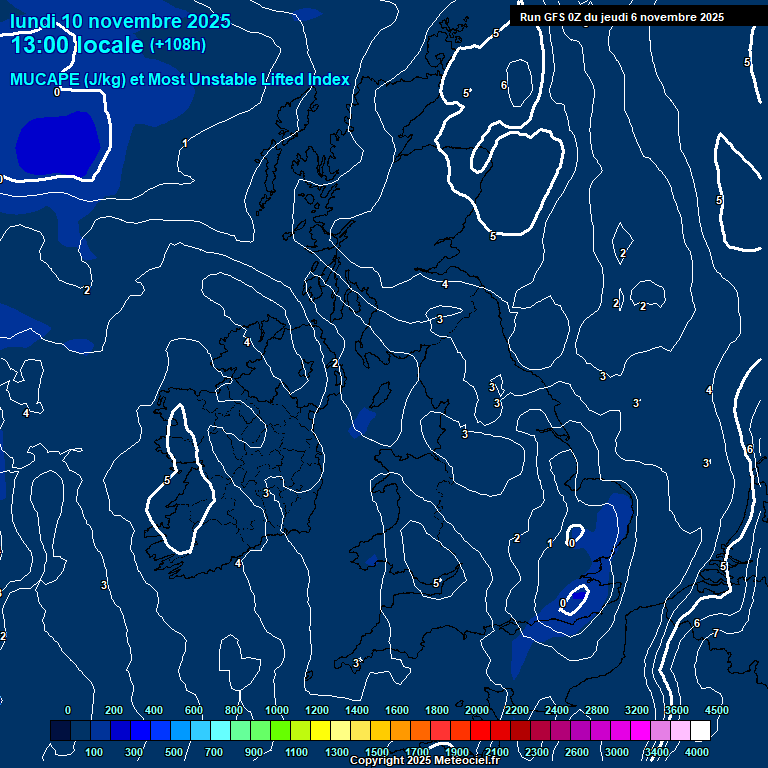Click the '4000' legend value
Screen dimensions: 768x768
(x=696, y=752)
